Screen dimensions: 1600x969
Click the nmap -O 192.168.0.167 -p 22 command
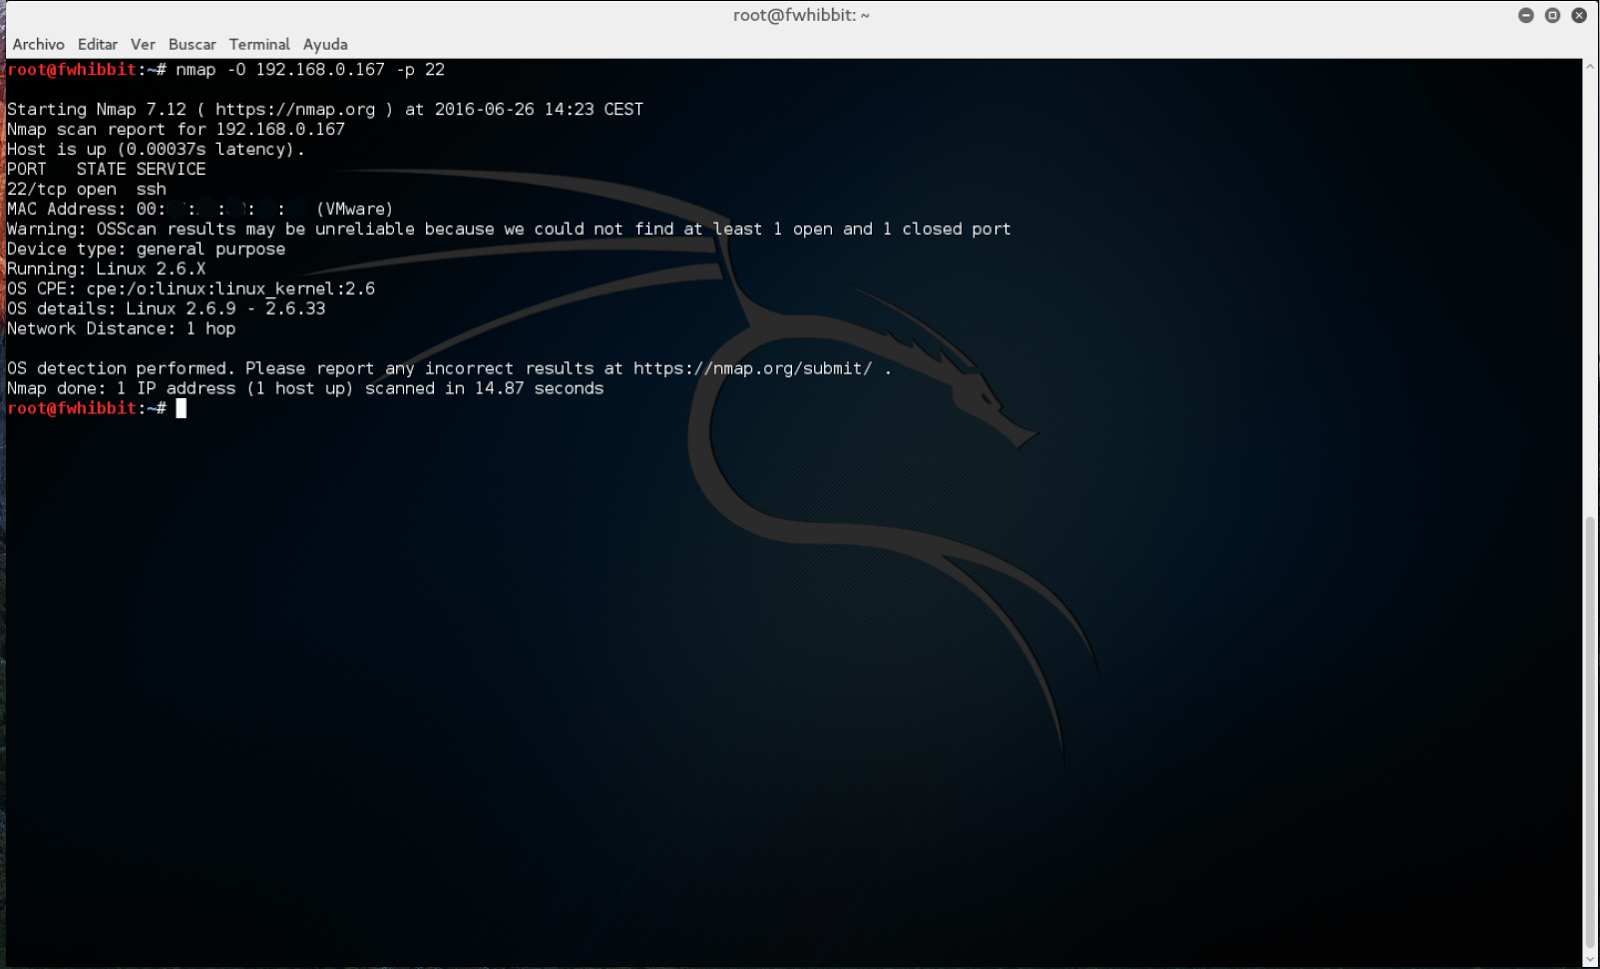coord(310,69)
